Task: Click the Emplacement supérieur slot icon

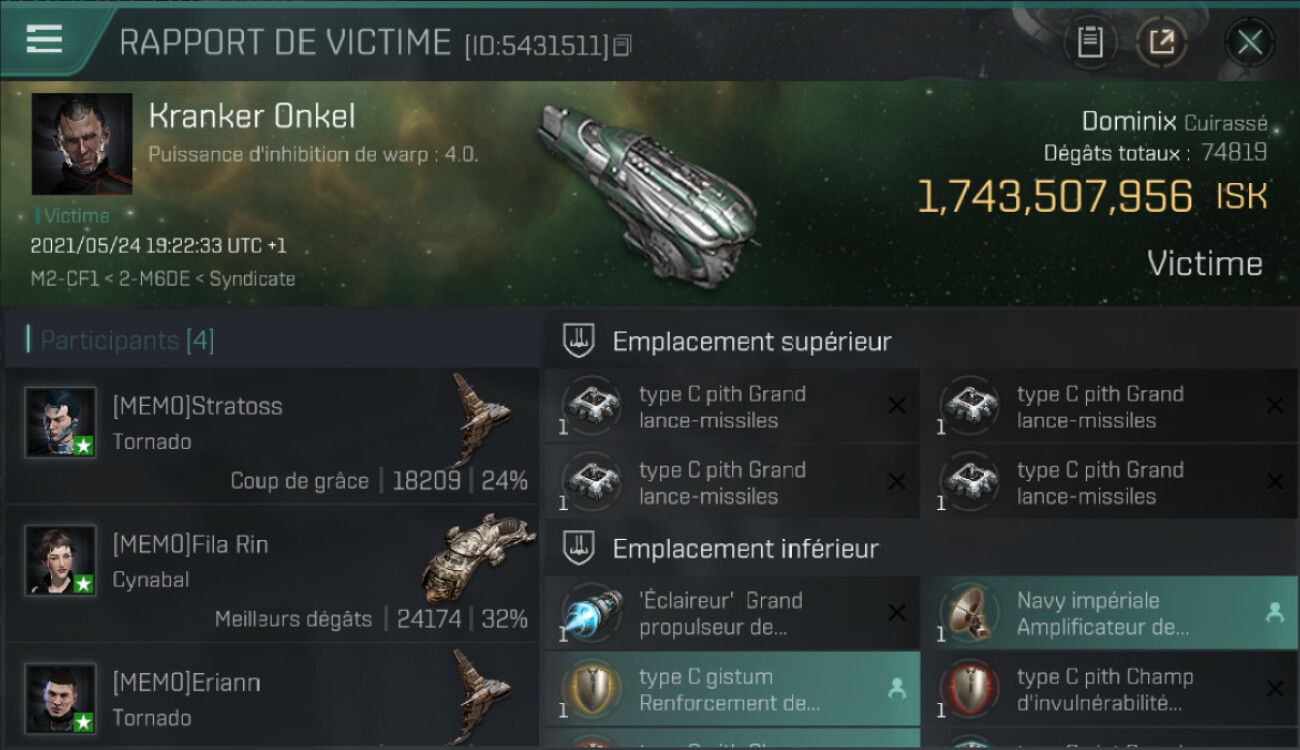Action: (578, 341)
